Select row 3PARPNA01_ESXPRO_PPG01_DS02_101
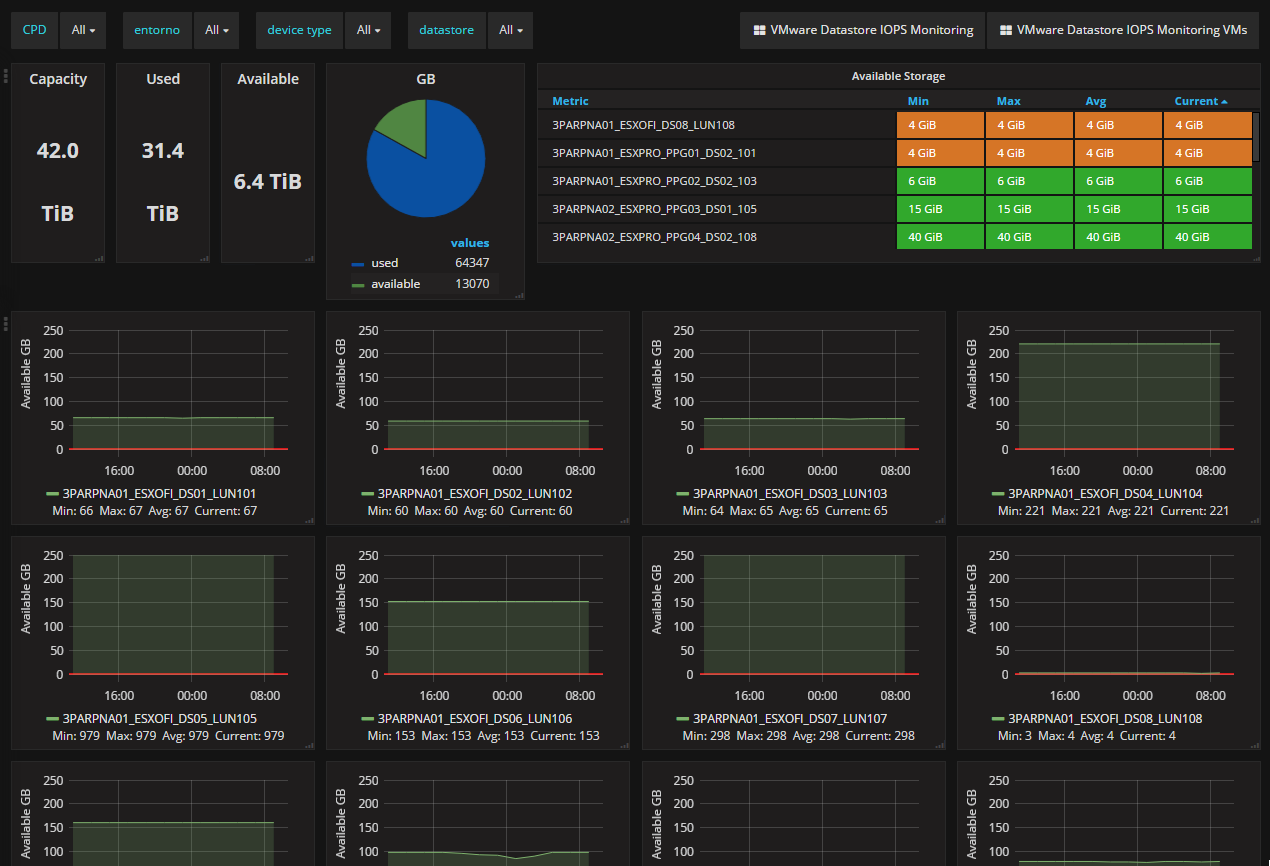The height and width of the screenshot is (866, 1270). click(x=894, y=153)
